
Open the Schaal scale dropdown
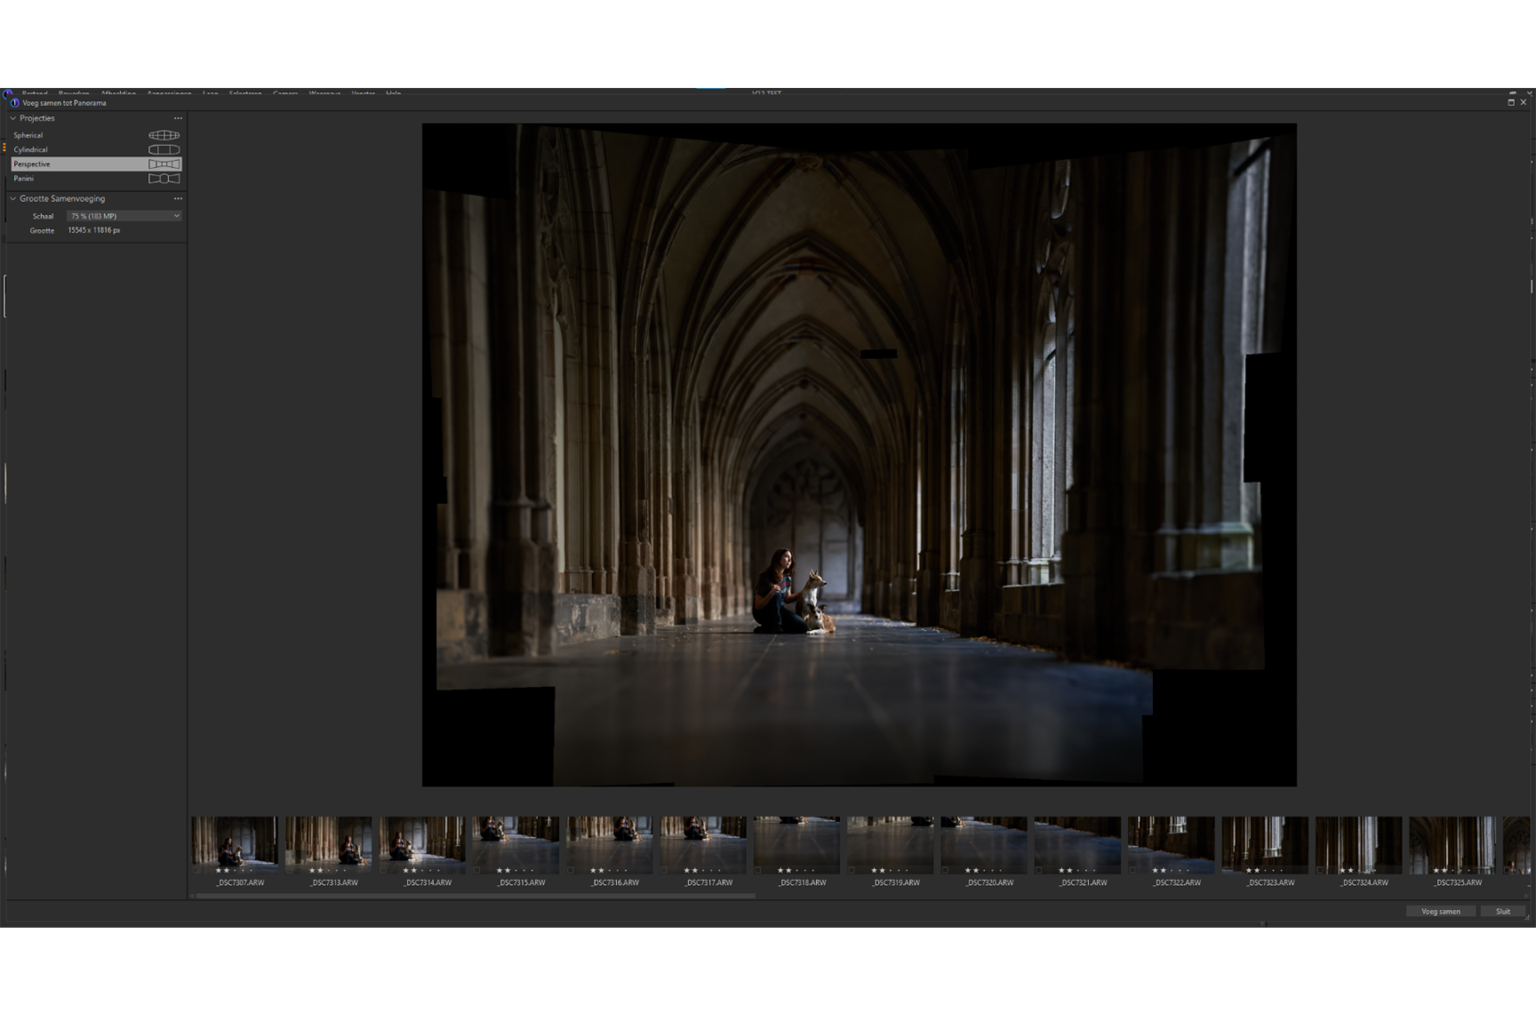point(124,216)
